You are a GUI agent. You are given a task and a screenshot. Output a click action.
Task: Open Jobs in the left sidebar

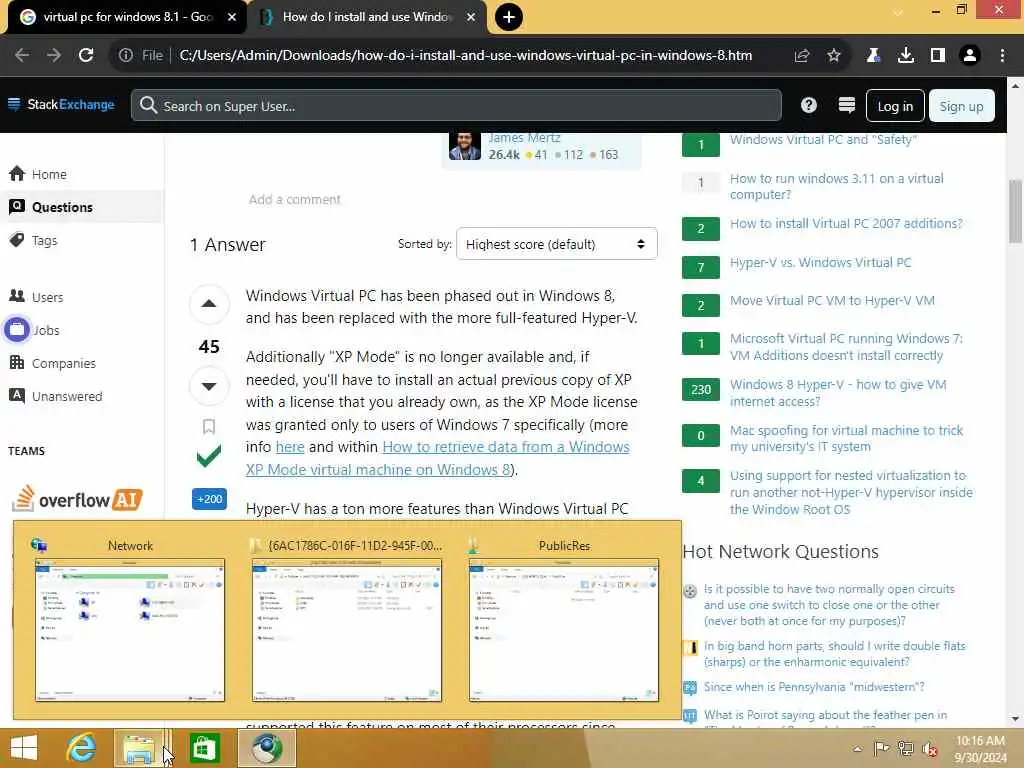point(46,330)
